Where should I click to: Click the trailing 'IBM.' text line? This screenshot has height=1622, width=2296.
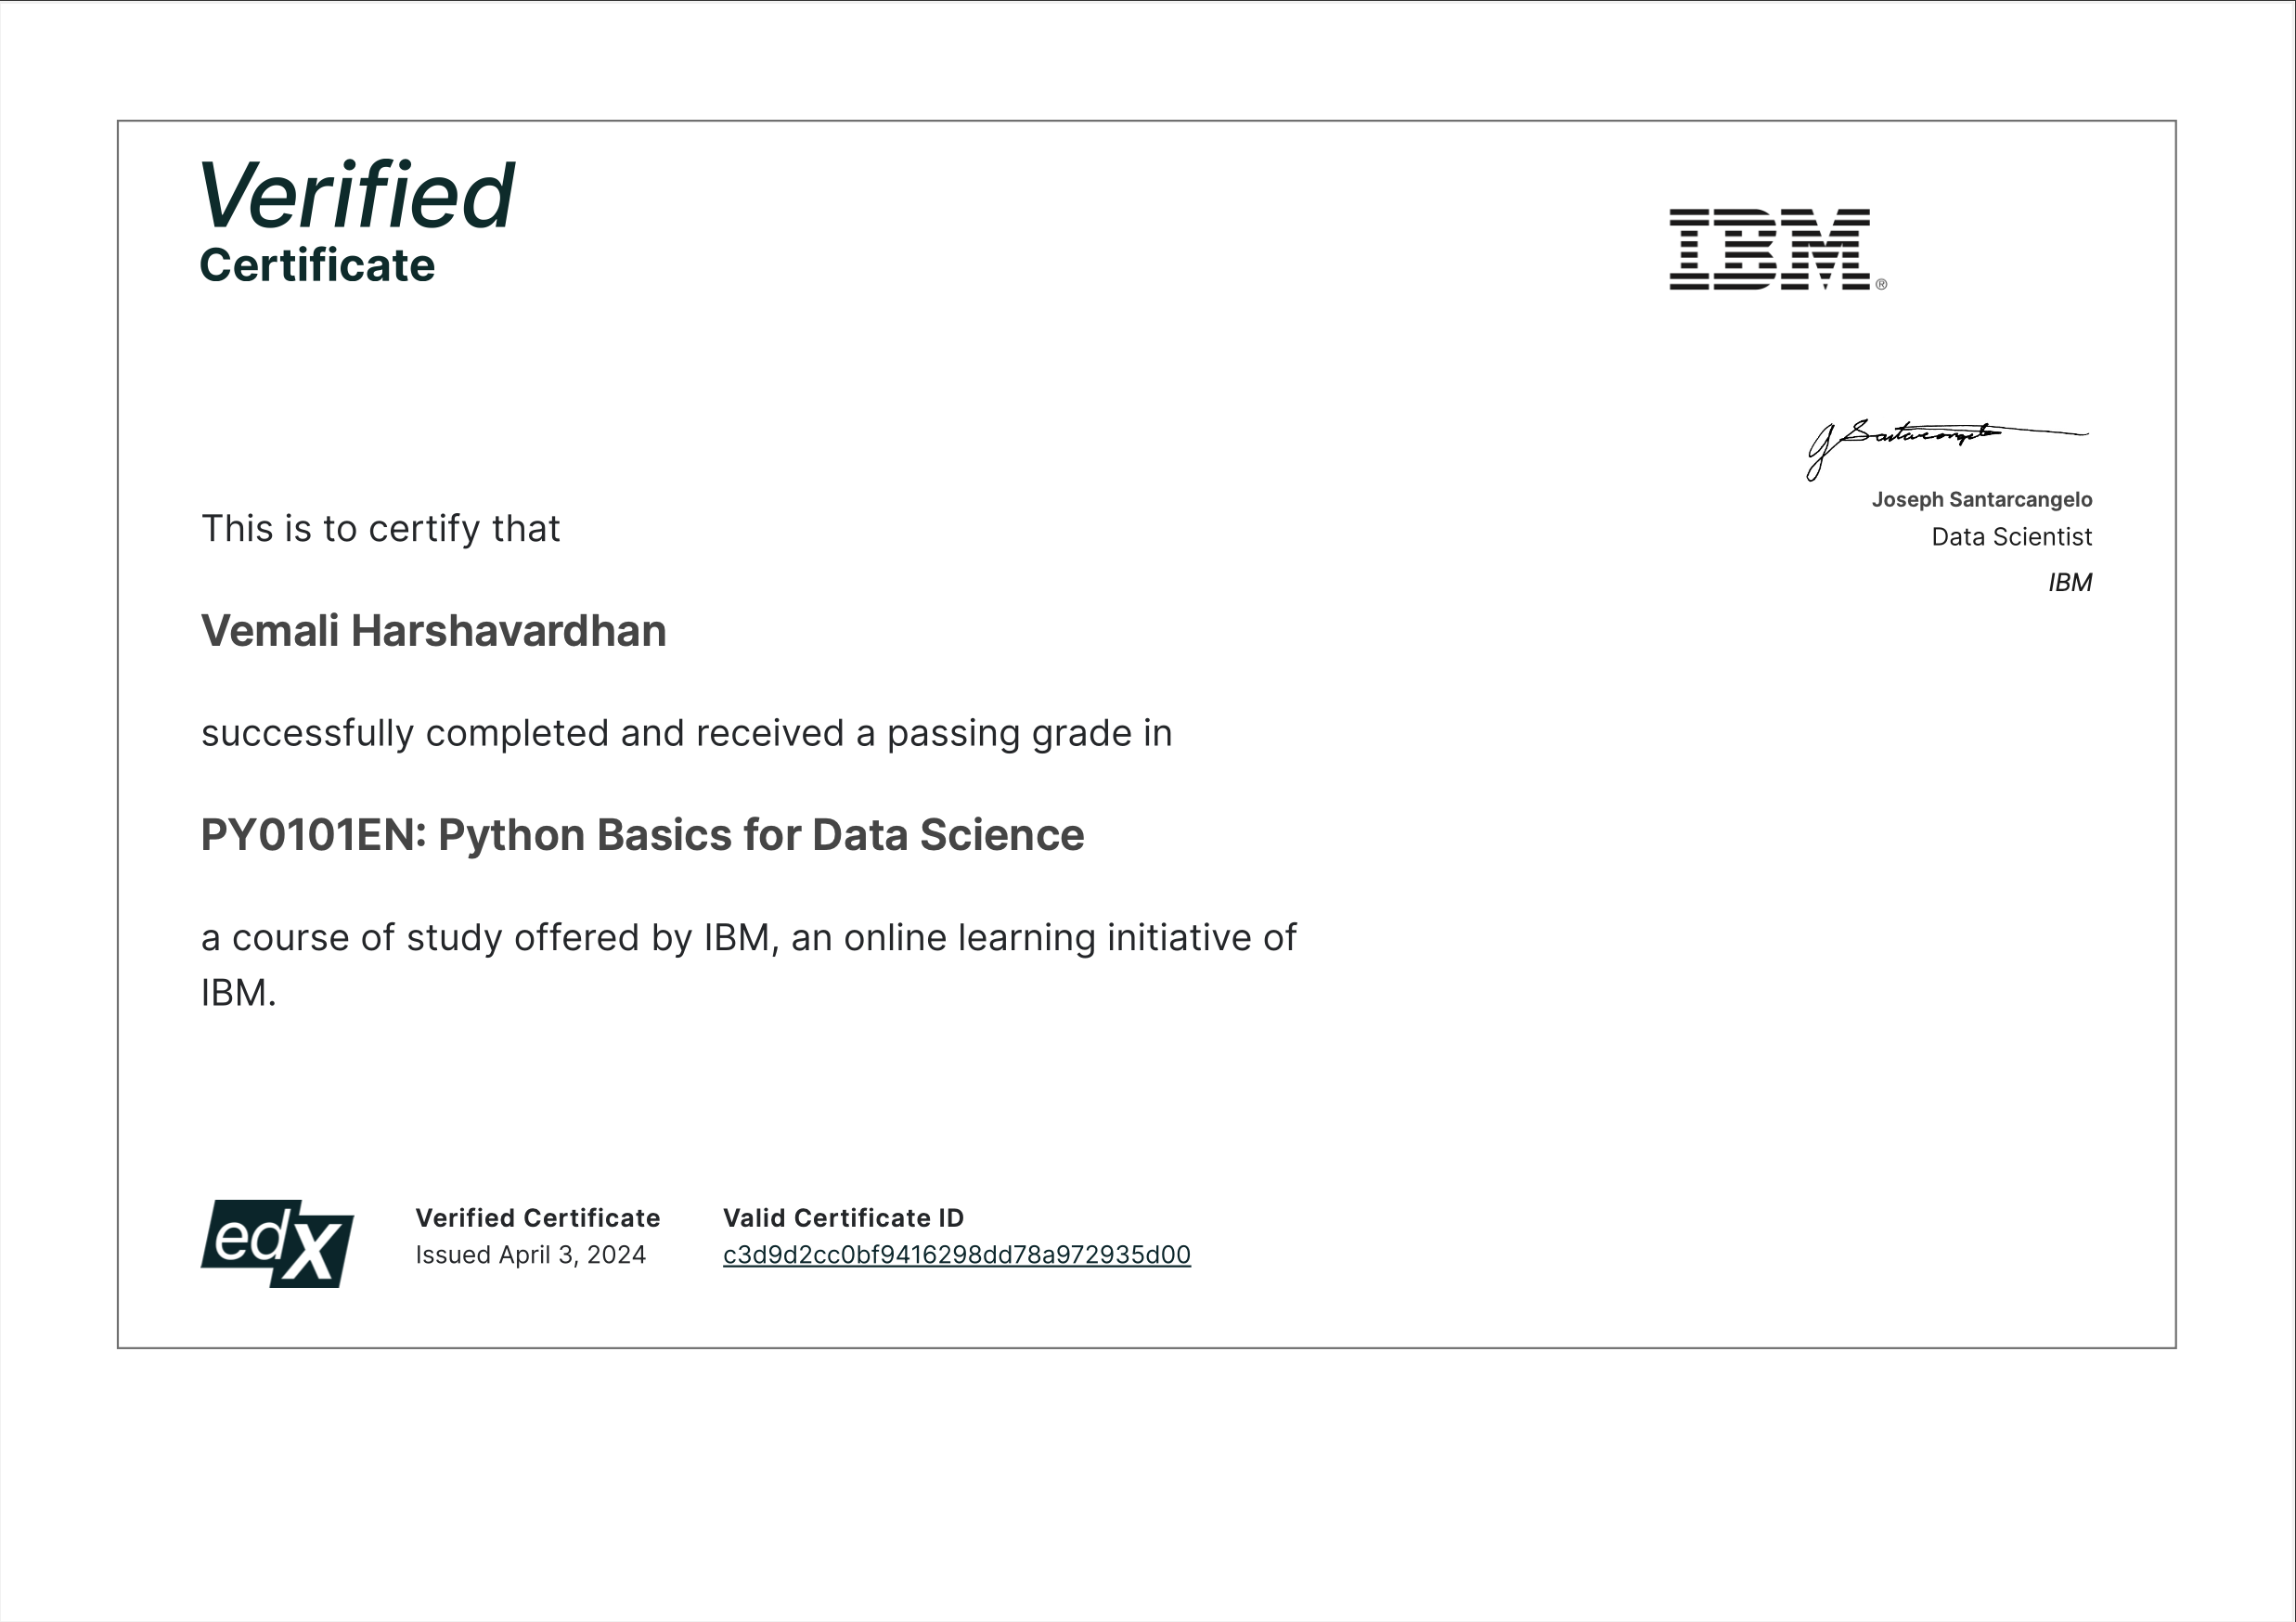[x=238, y=993]
